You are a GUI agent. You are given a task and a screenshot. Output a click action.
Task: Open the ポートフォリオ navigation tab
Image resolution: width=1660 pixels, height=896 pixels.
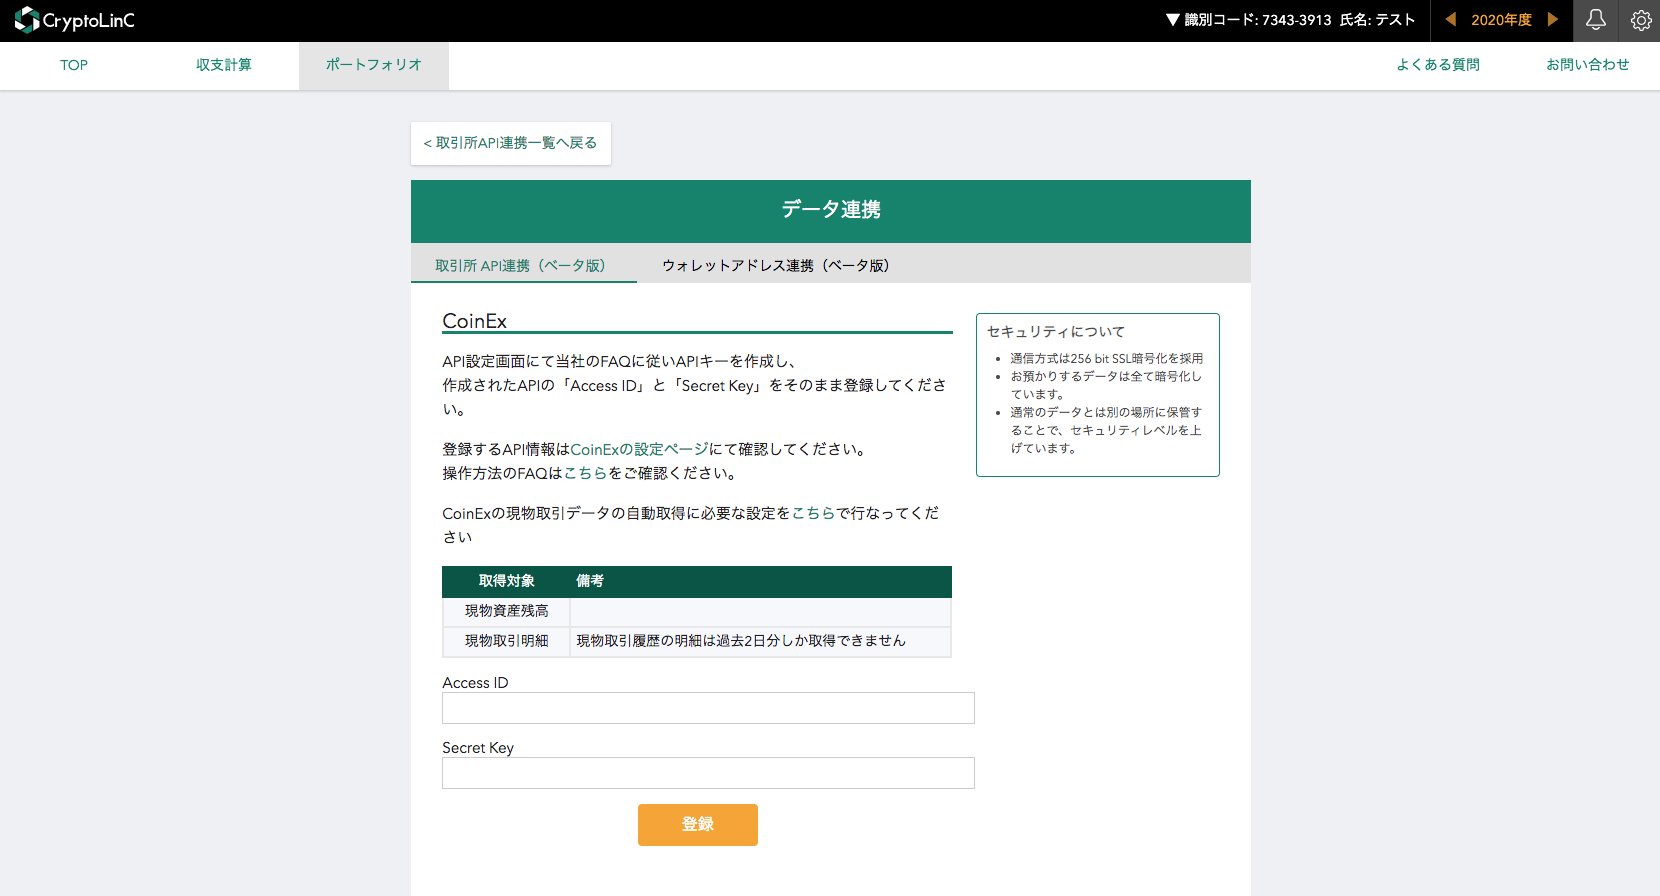374,65
